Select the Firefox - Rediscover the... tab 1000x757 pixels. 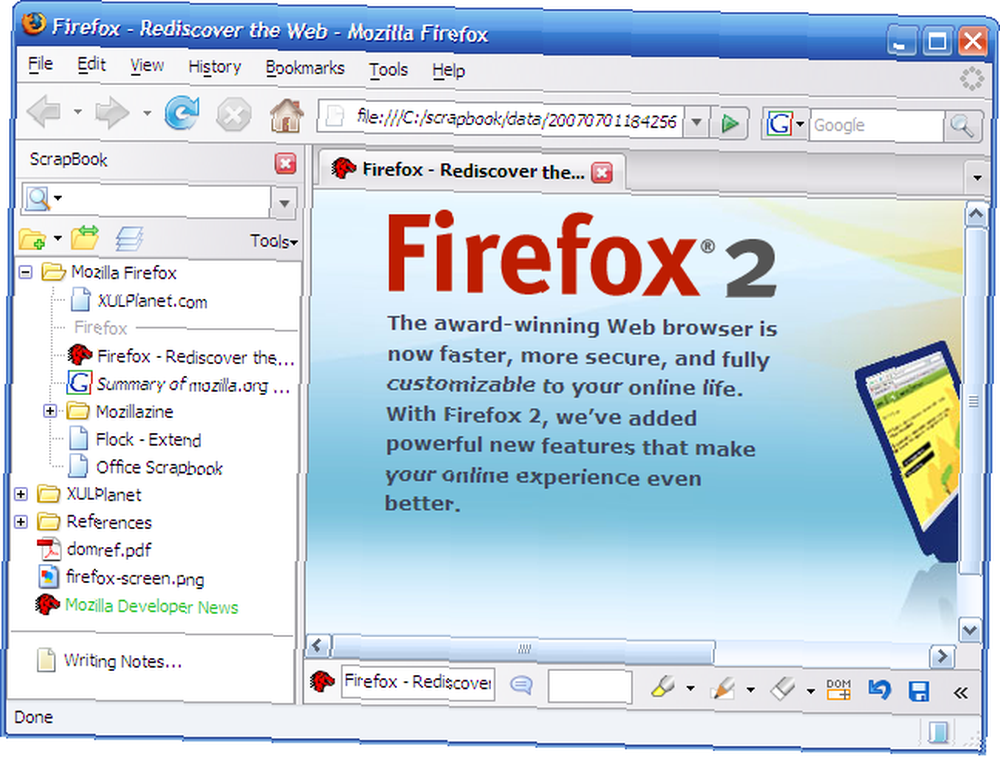[471, 171]
